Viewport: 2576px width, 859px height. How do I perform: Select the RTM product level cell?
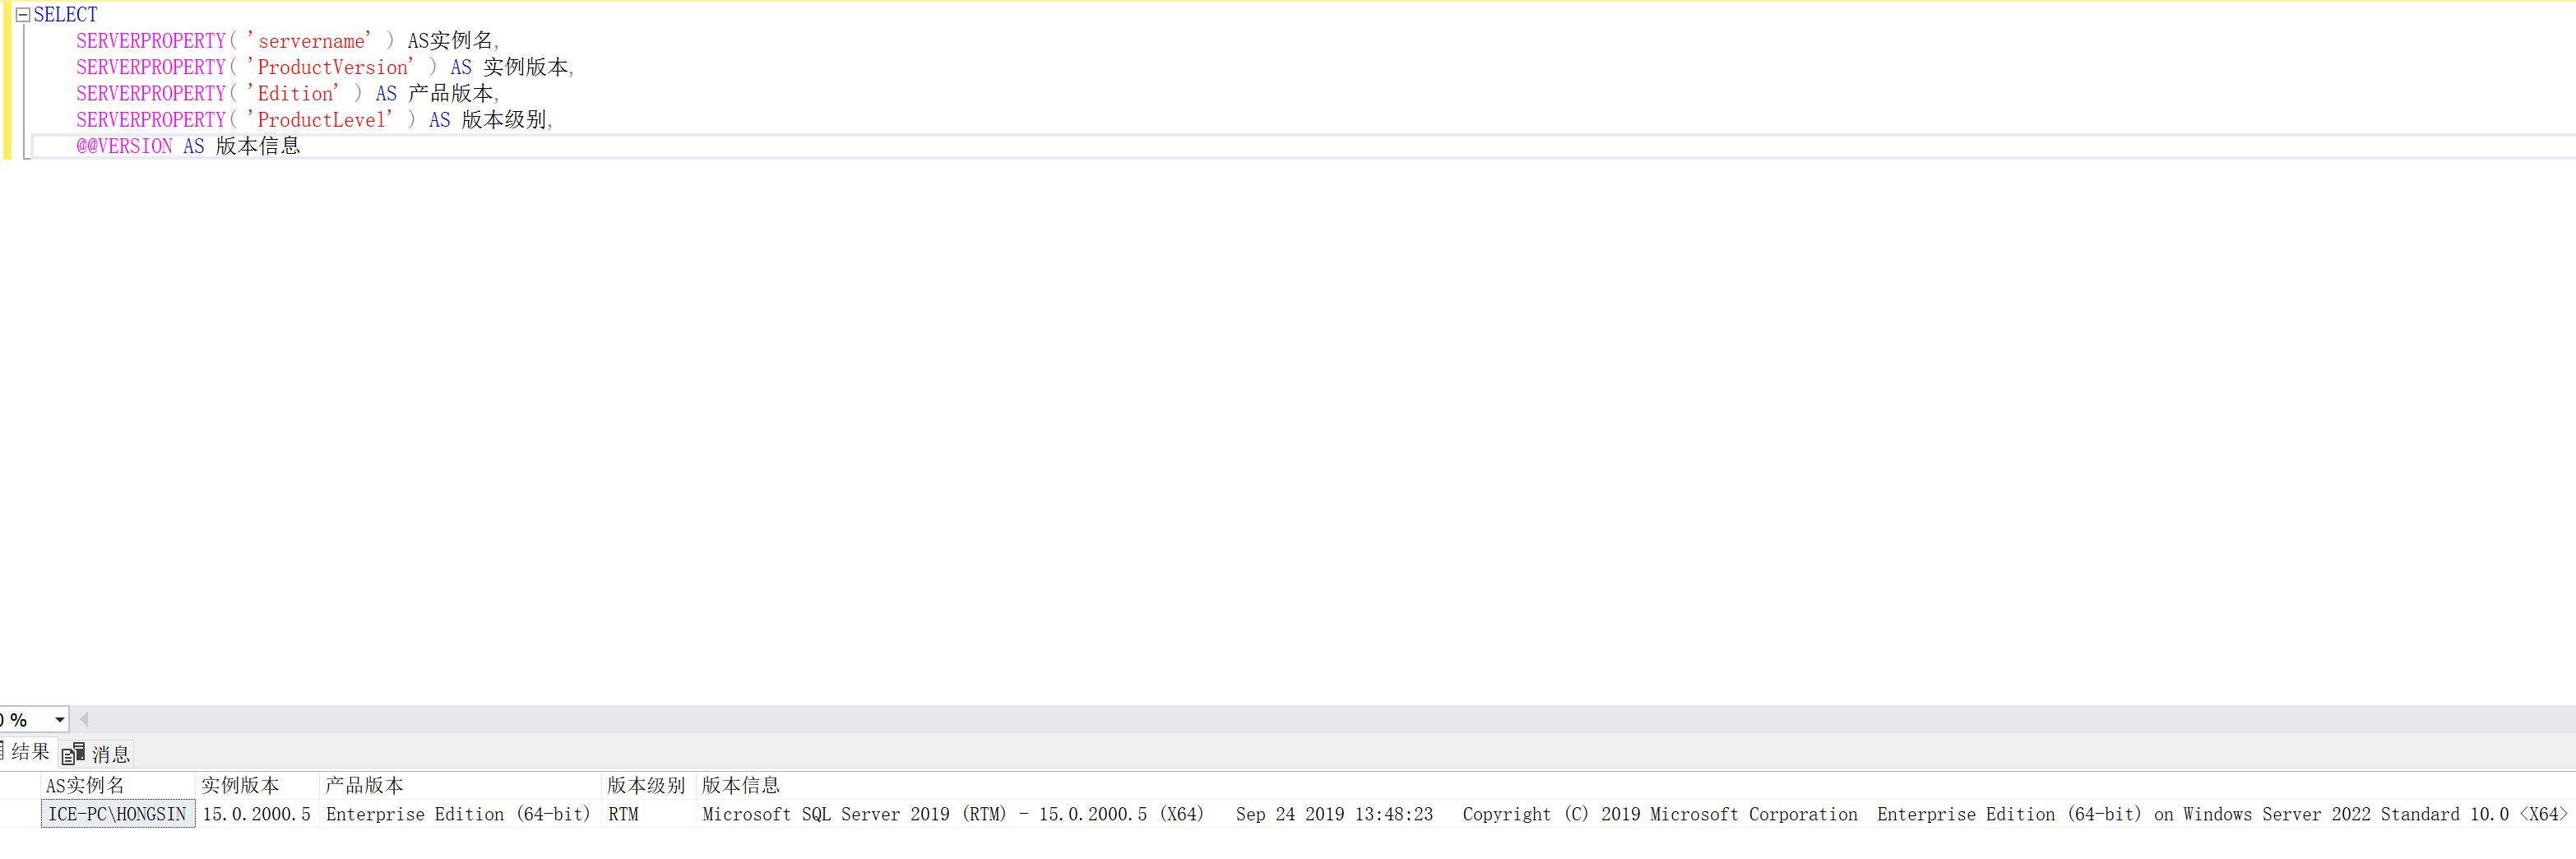point(624,814)
